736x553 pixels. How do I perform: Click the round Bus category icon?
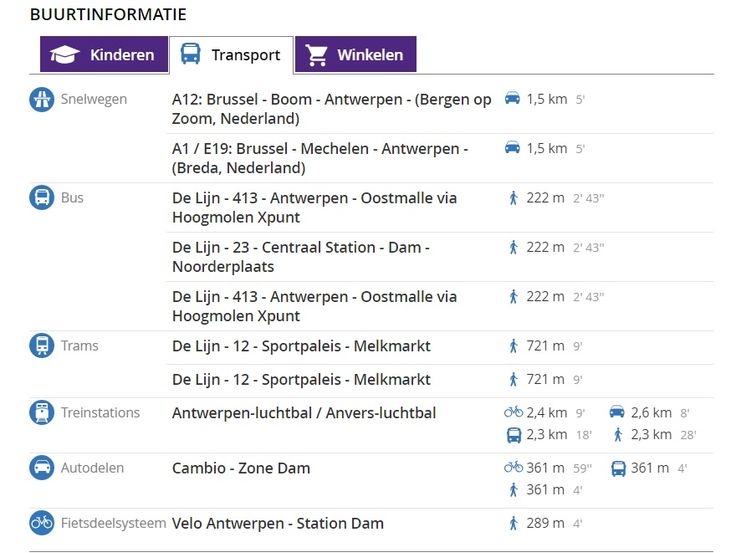pyautogui.click(x=42, y=198)
